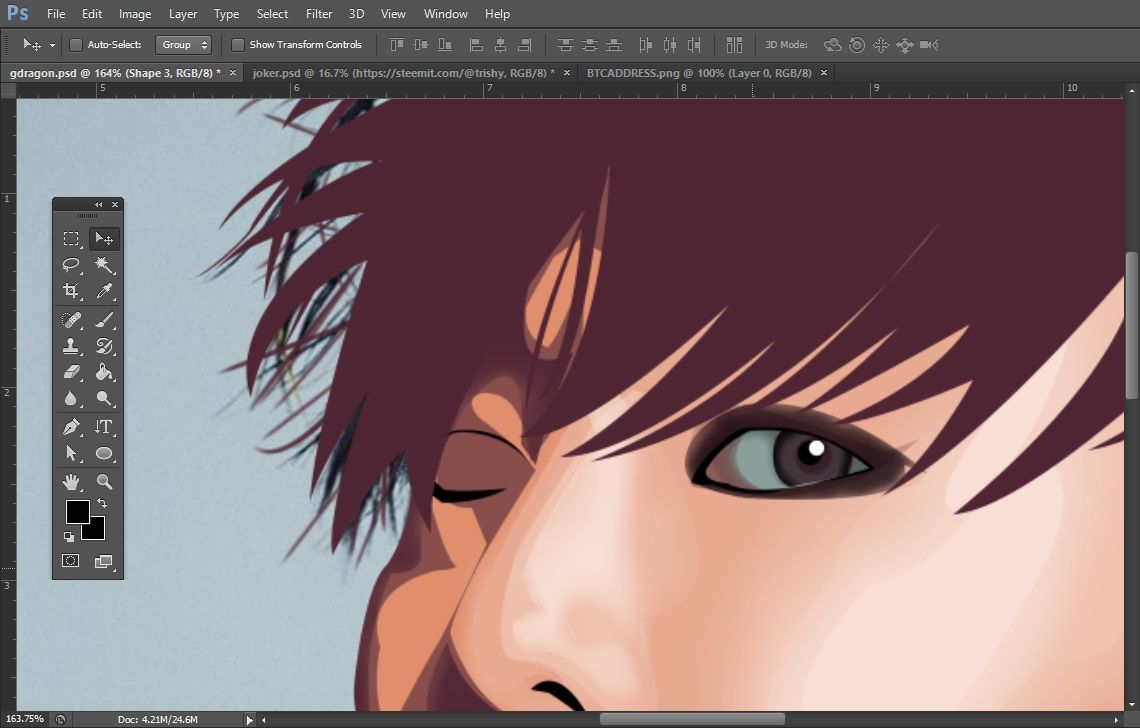Image resolution: width=1140 pixels, height=728 pixels.
Task: Switch to the joker.psd tab
Action: [x=402, y=73]
